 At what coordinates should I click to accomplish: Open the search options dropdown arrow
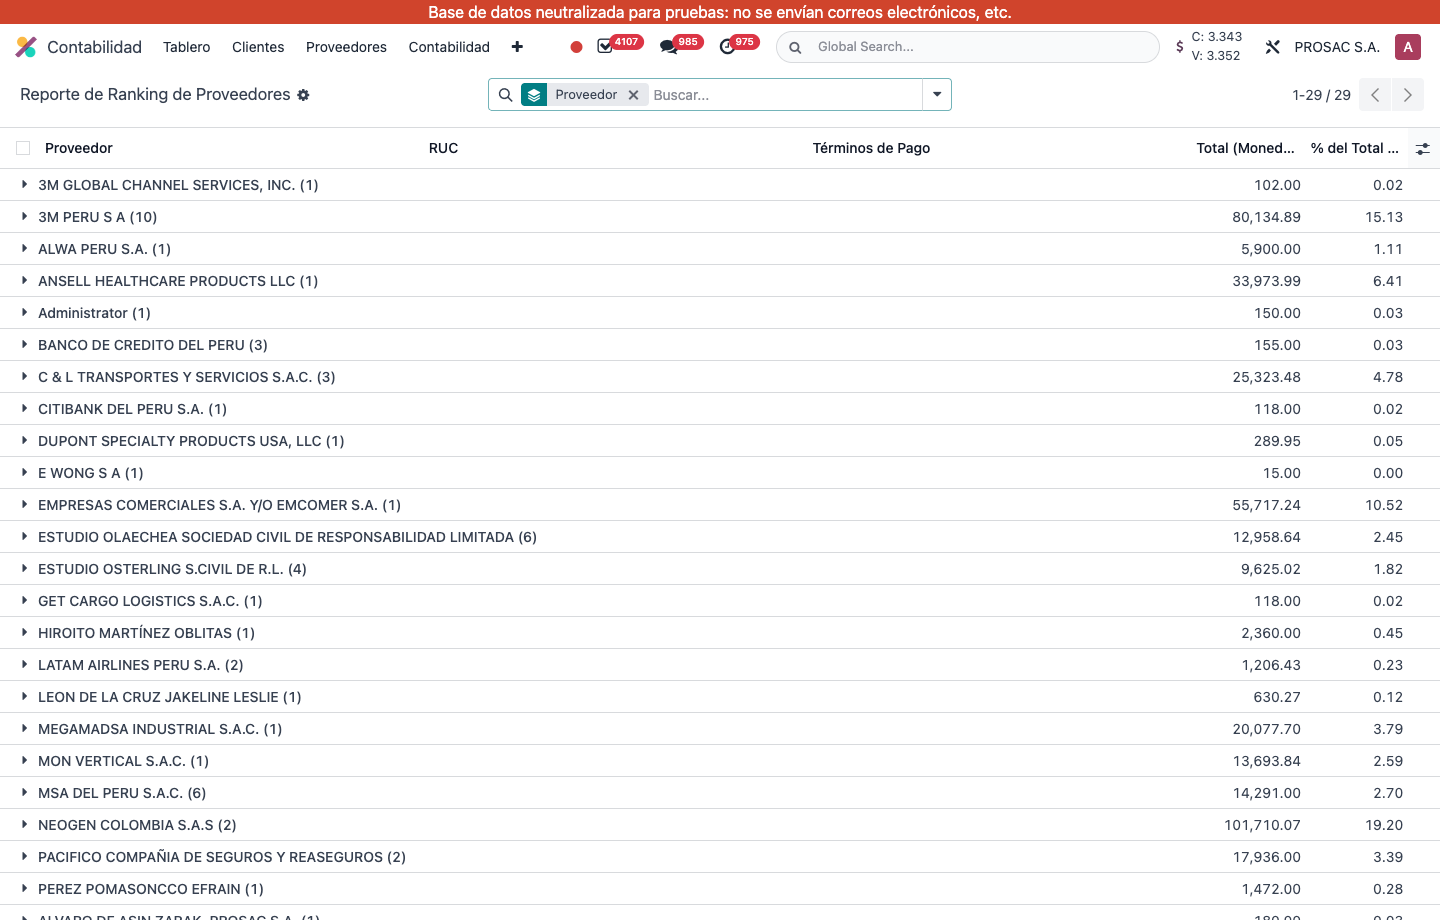point(937,95)
